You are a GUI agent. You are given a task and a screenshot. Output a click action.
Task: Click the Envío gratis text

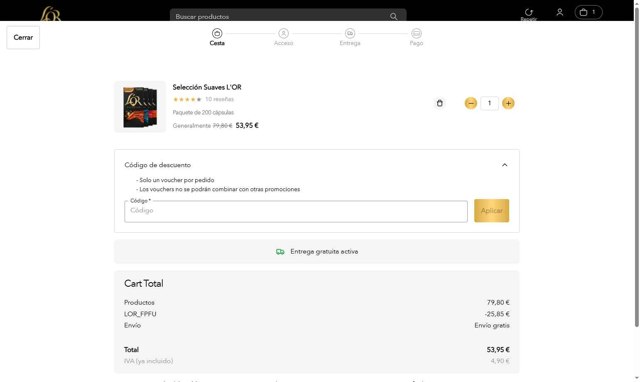pyautogui.click(x=492, y=325)
